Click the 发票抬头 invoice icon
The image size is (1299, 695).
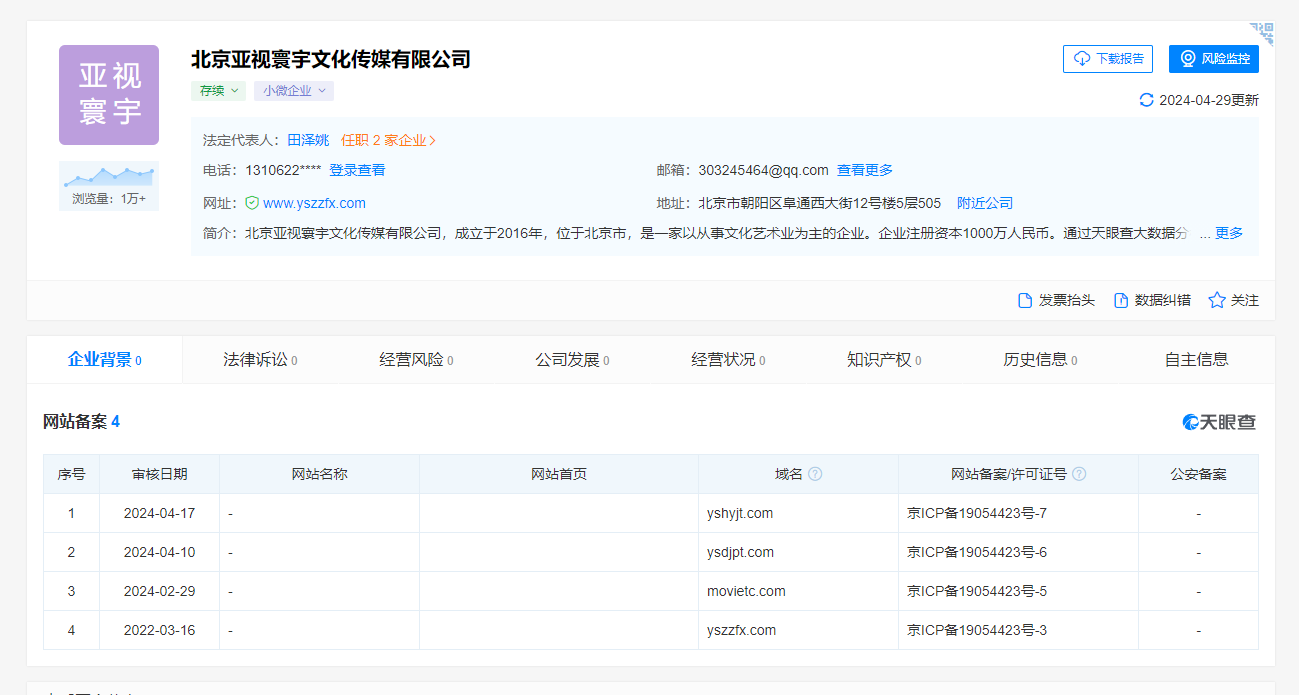click(x=1024, y=300)
